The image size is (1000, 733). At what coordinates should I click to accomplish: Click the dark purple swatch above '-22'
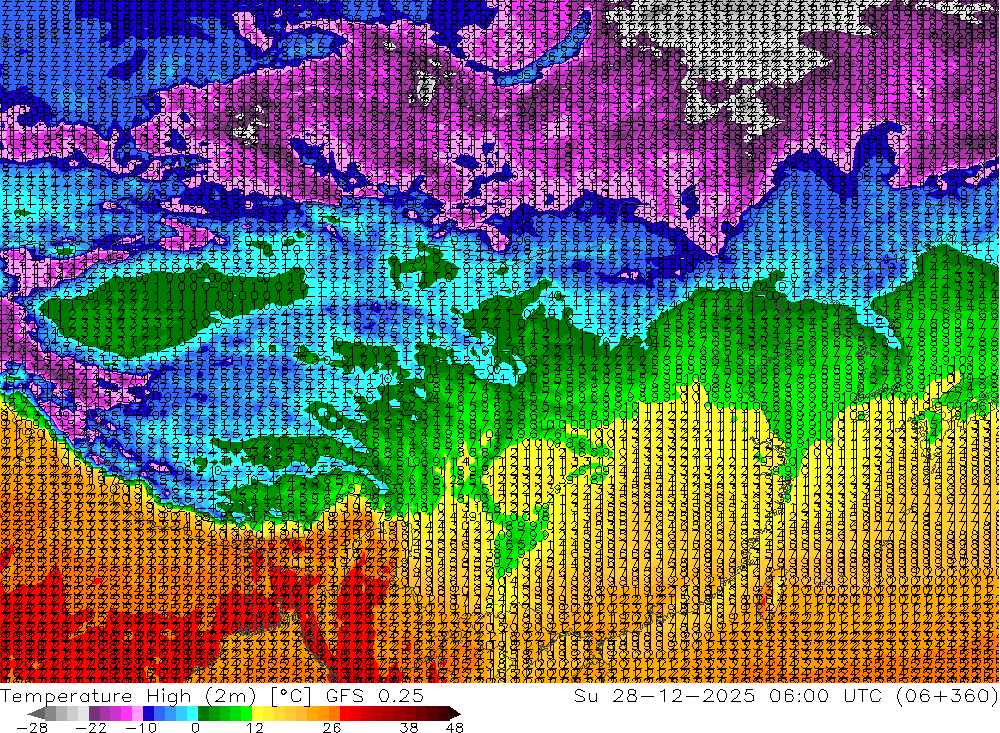pyautogui.click(x=94, y=714)
